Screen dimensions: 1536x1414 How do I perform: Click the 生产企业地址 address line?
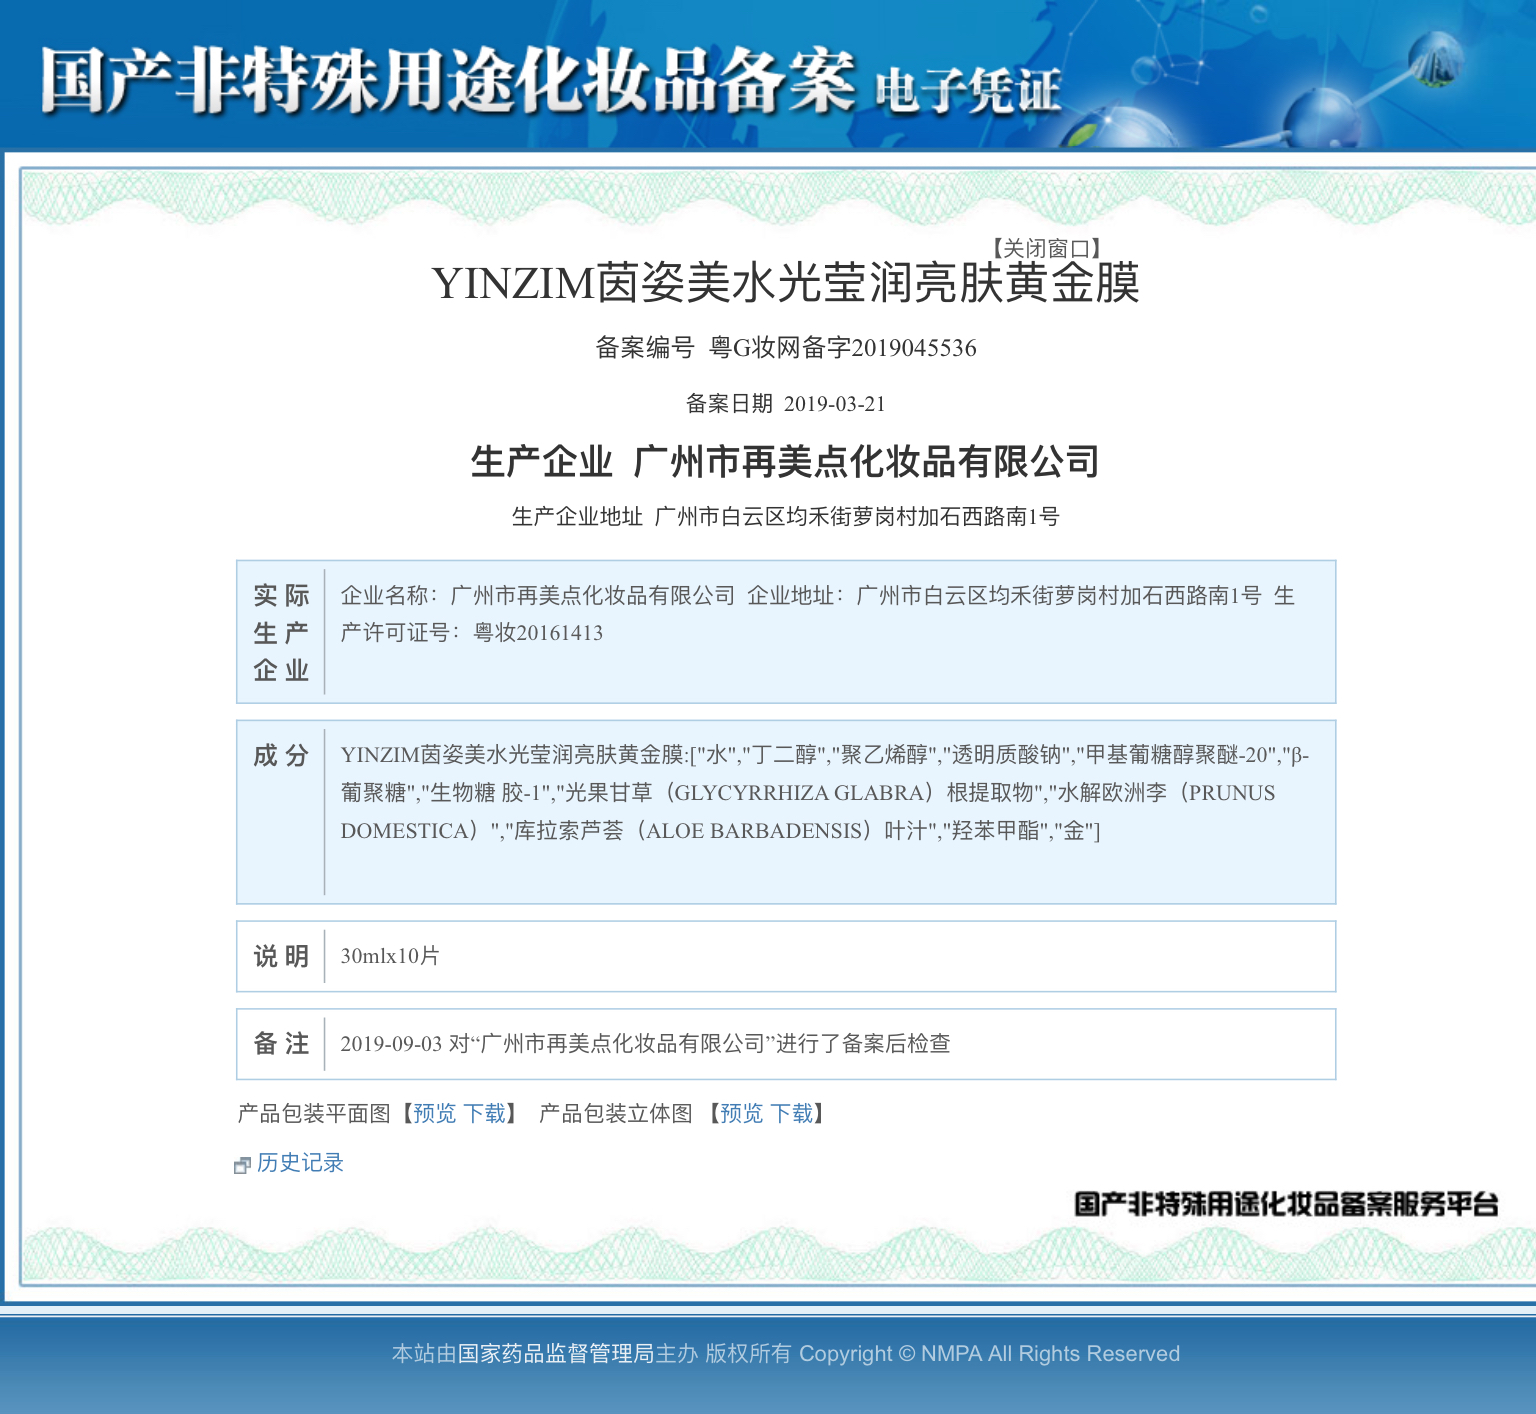coord(785,516)
